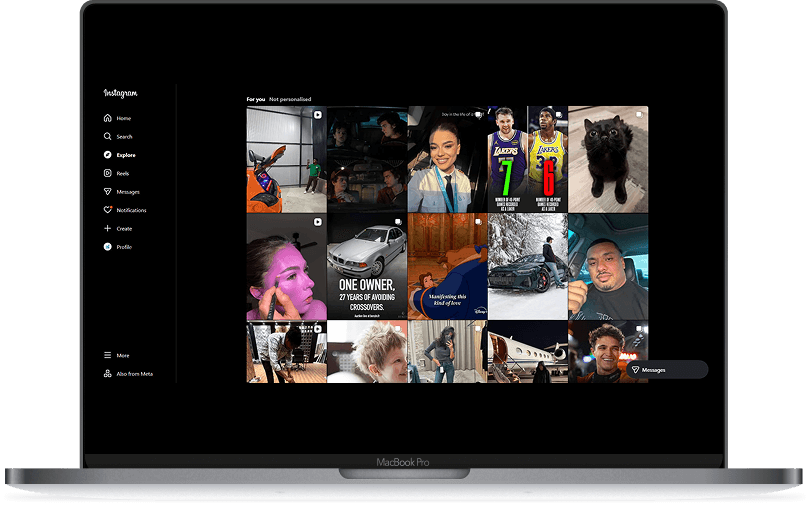Expand the More hamburger menu
Screen dimensions: 811x505
[108, 355]
